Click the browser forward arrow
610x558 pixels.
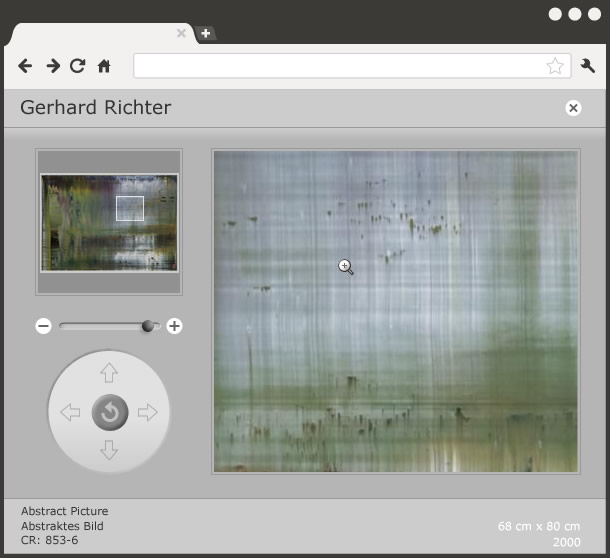pos(52,66)
